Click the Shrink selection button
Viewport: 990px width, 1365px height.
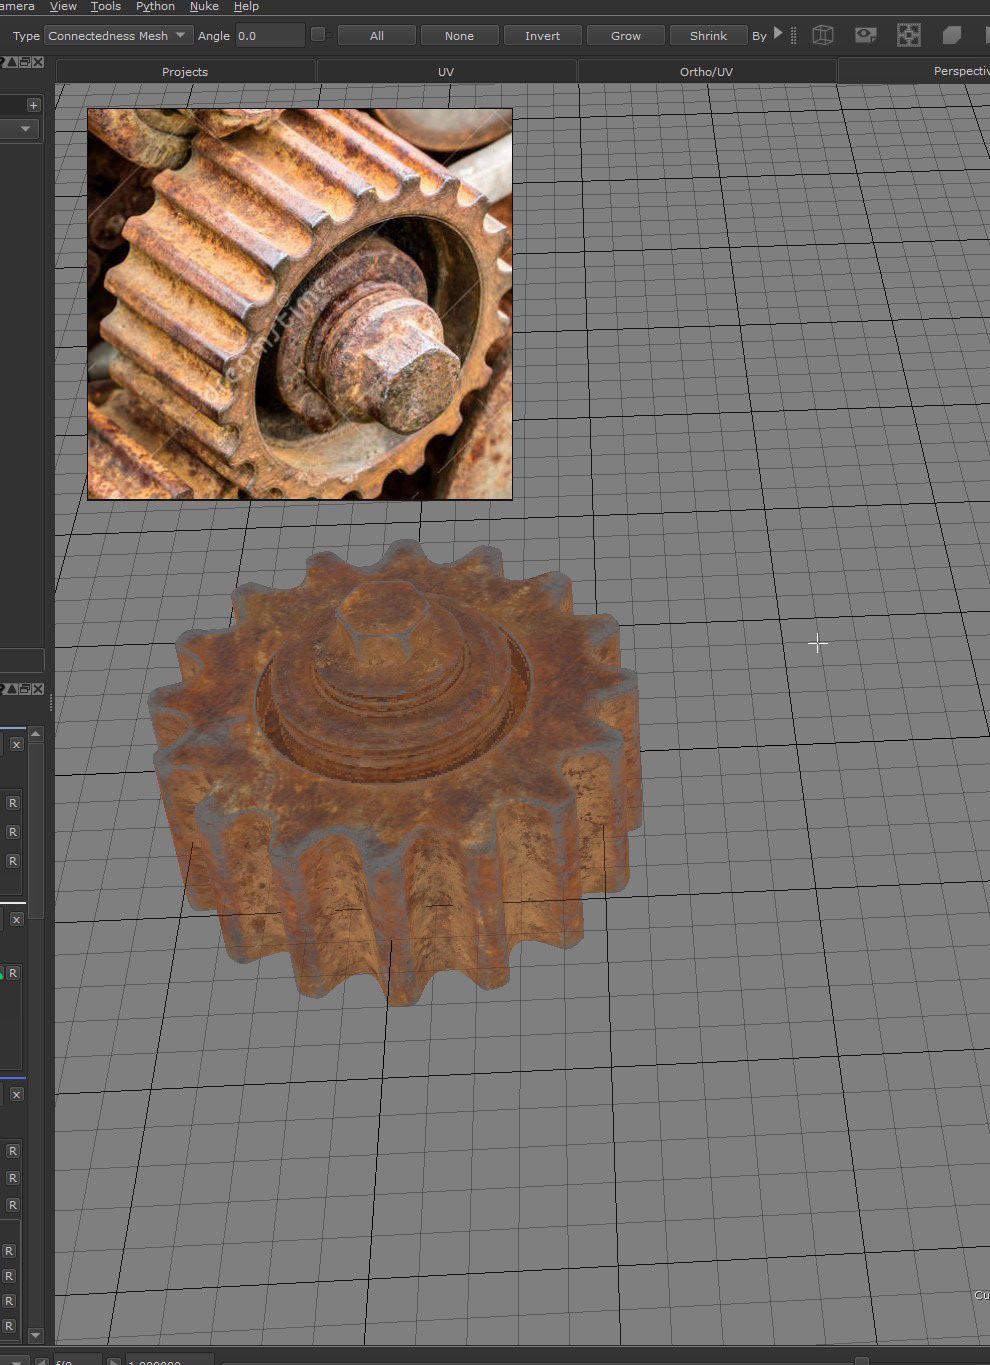tap(708, 35)
